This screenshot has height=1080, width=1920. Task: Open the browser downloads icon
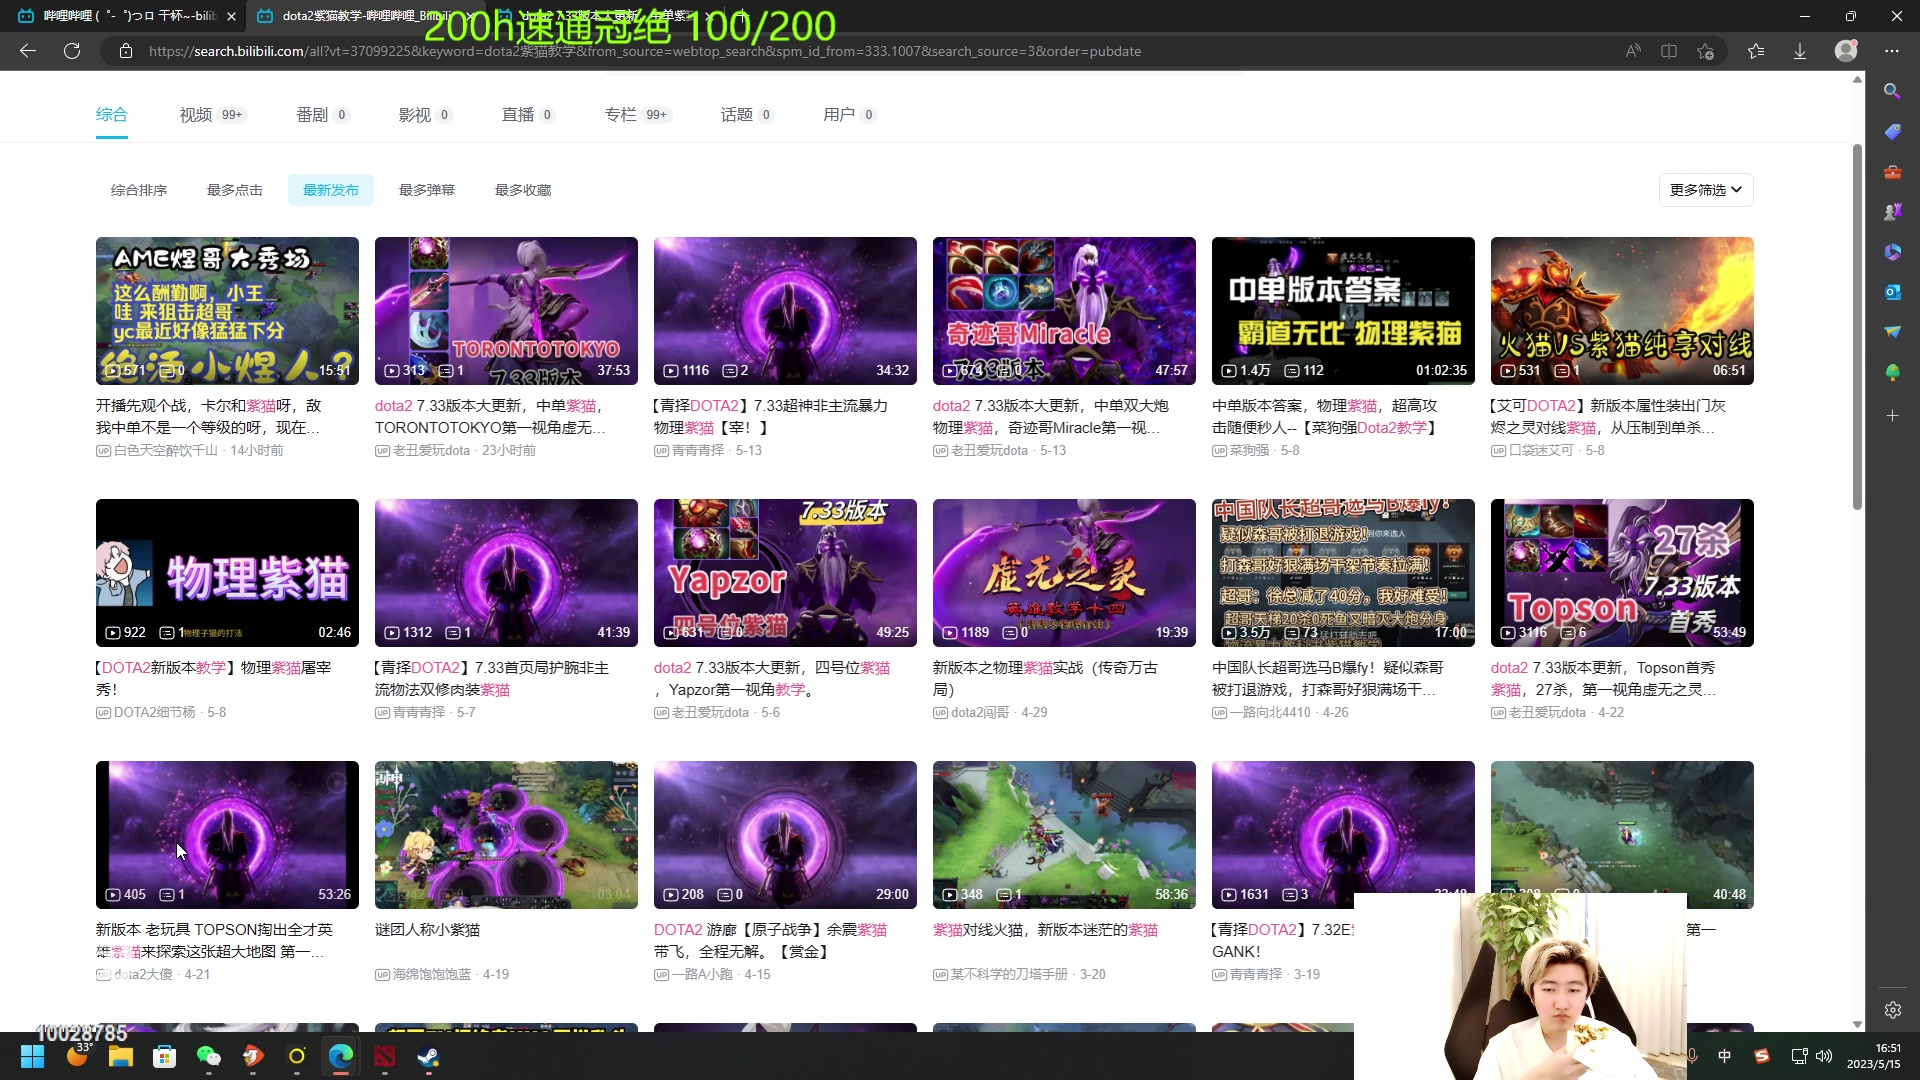1800,51
